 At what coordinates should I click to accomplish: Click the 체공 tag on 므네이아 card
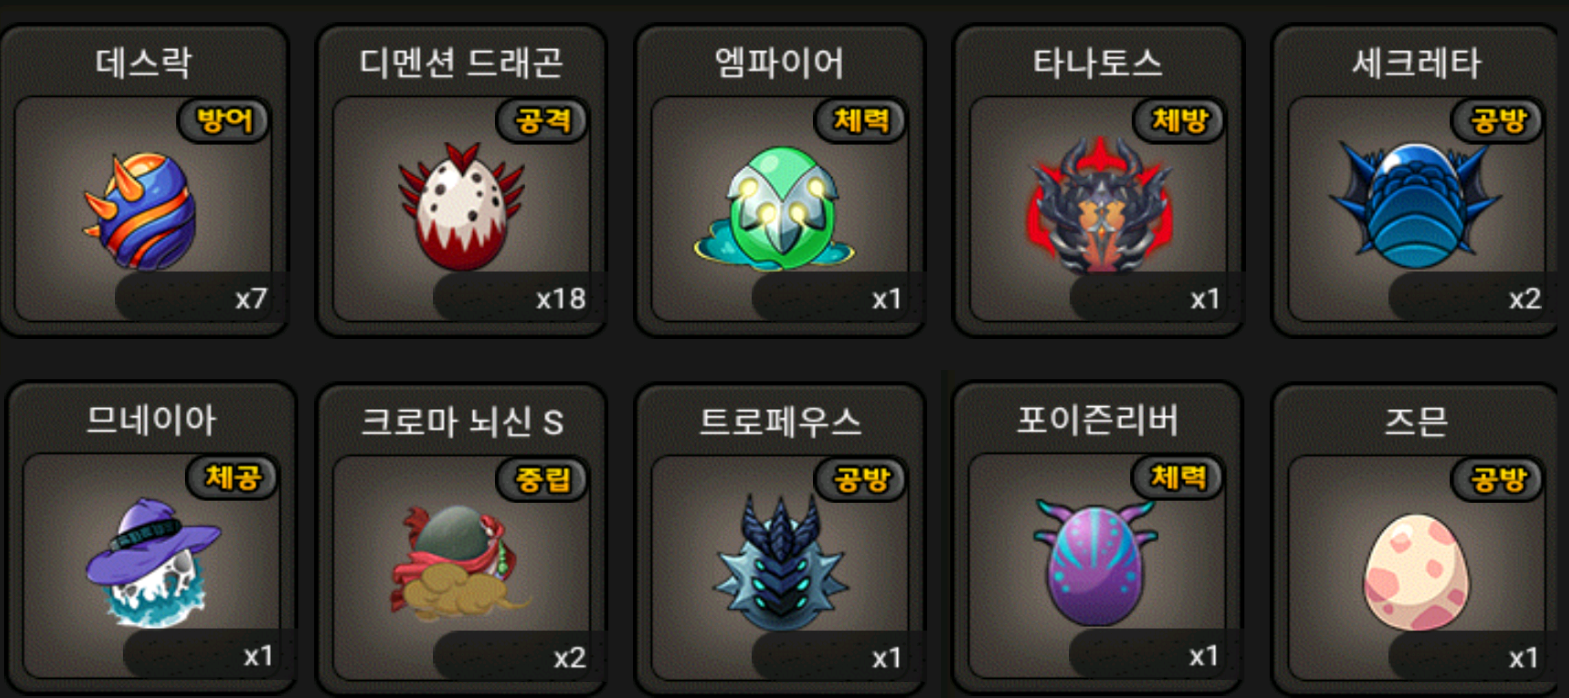[x=233, y=477]
